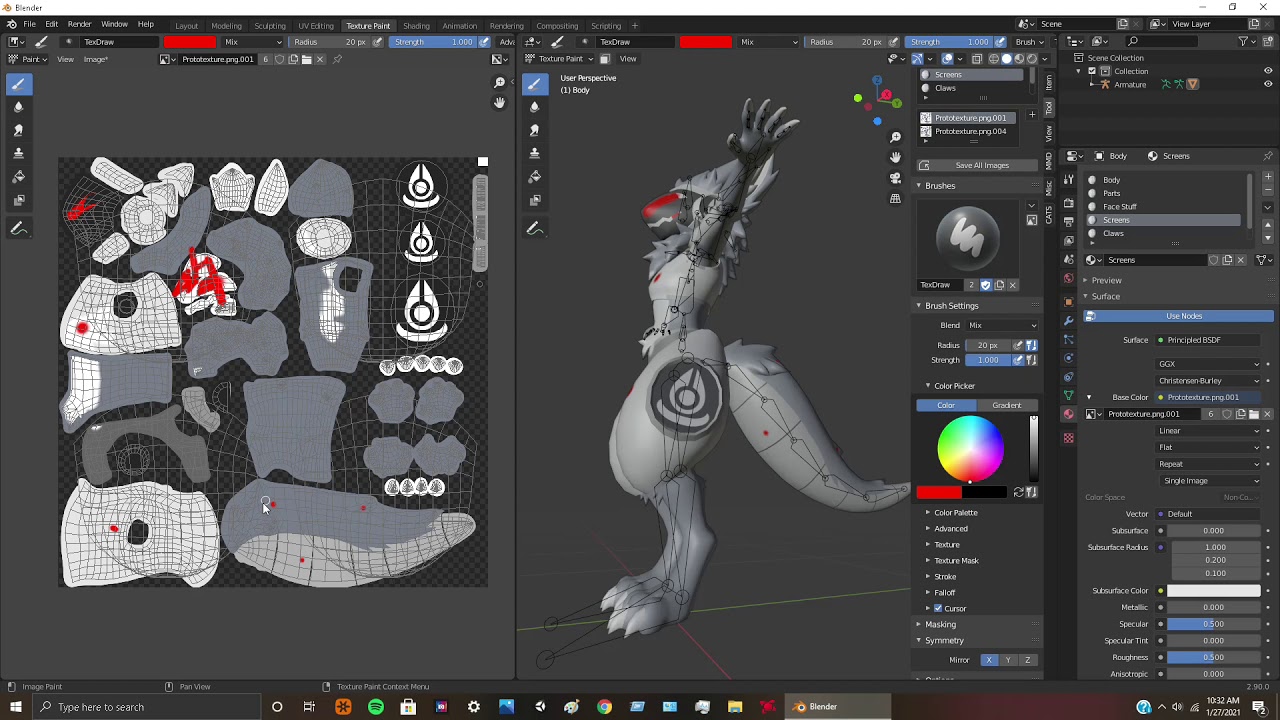Add new texture slot with plus icon
The image size is (1280, 720).
(1032, 116)
